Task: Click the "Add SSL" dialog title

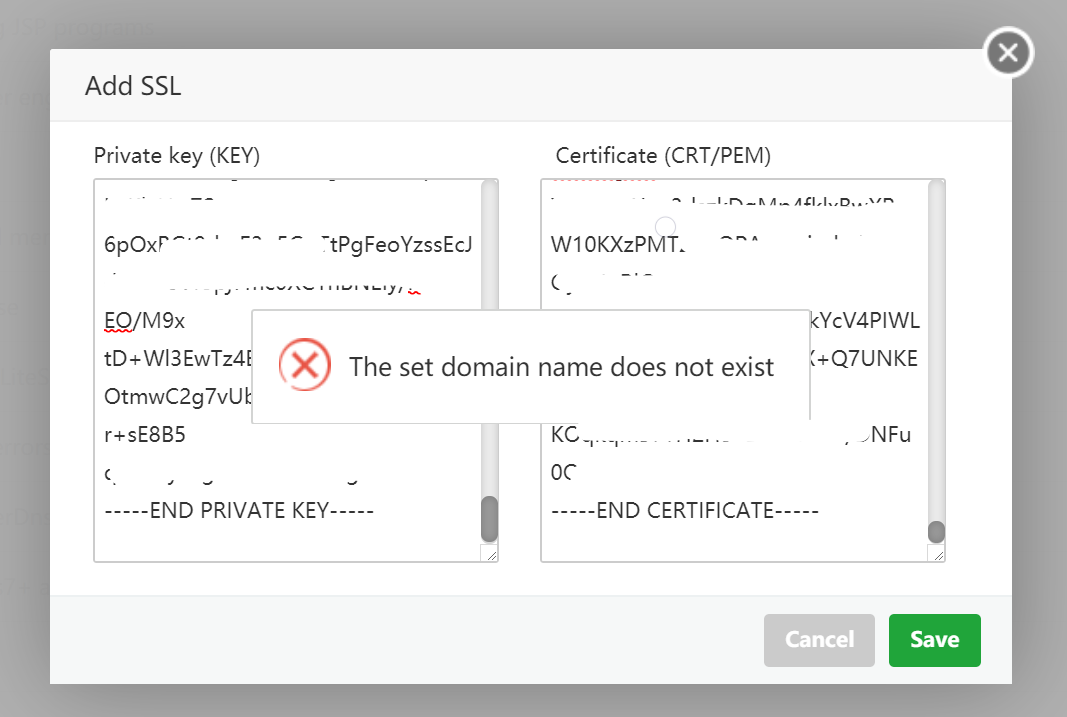Action: (x=133, y=86)
